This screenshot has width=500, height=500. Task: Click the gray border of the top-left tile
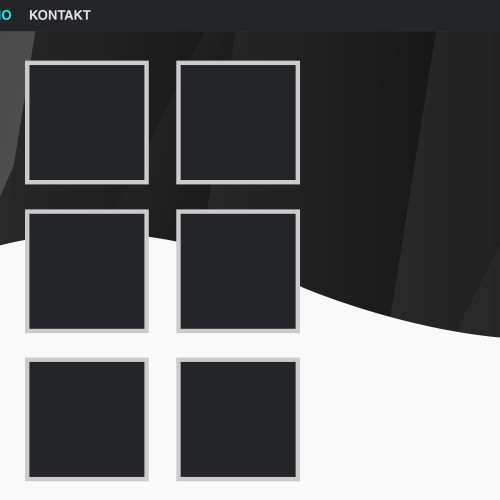[x=87, y=63]
